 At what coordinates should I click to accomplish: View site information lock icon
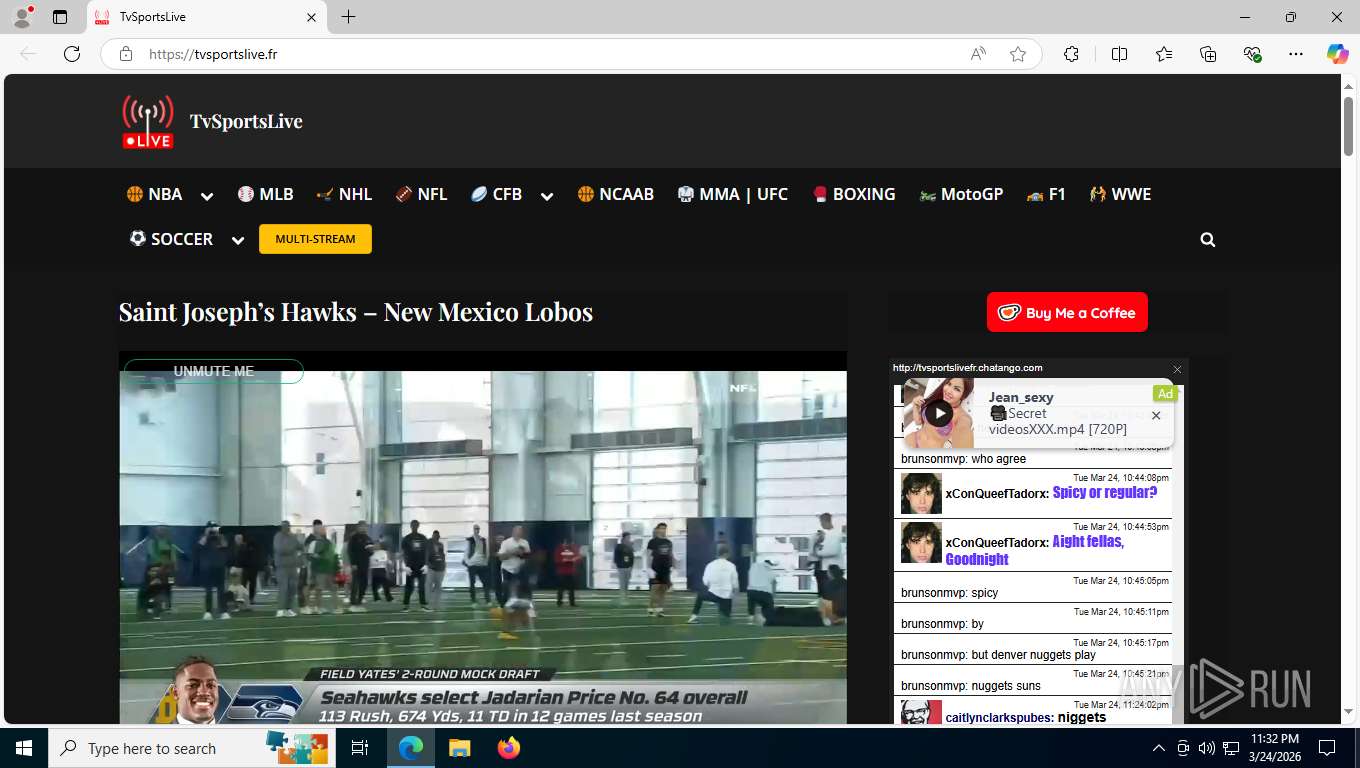point(126,54)
